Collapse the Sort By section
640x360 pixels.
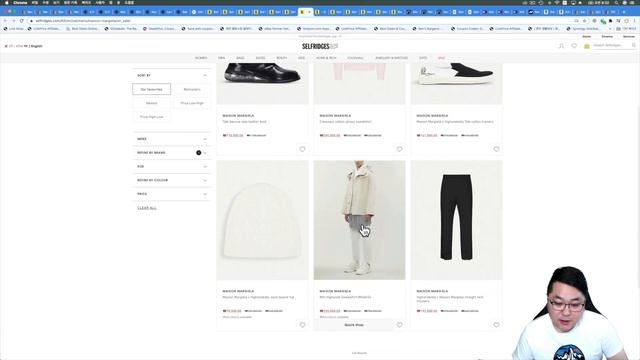pyautogui.click(x=205, y=76)
